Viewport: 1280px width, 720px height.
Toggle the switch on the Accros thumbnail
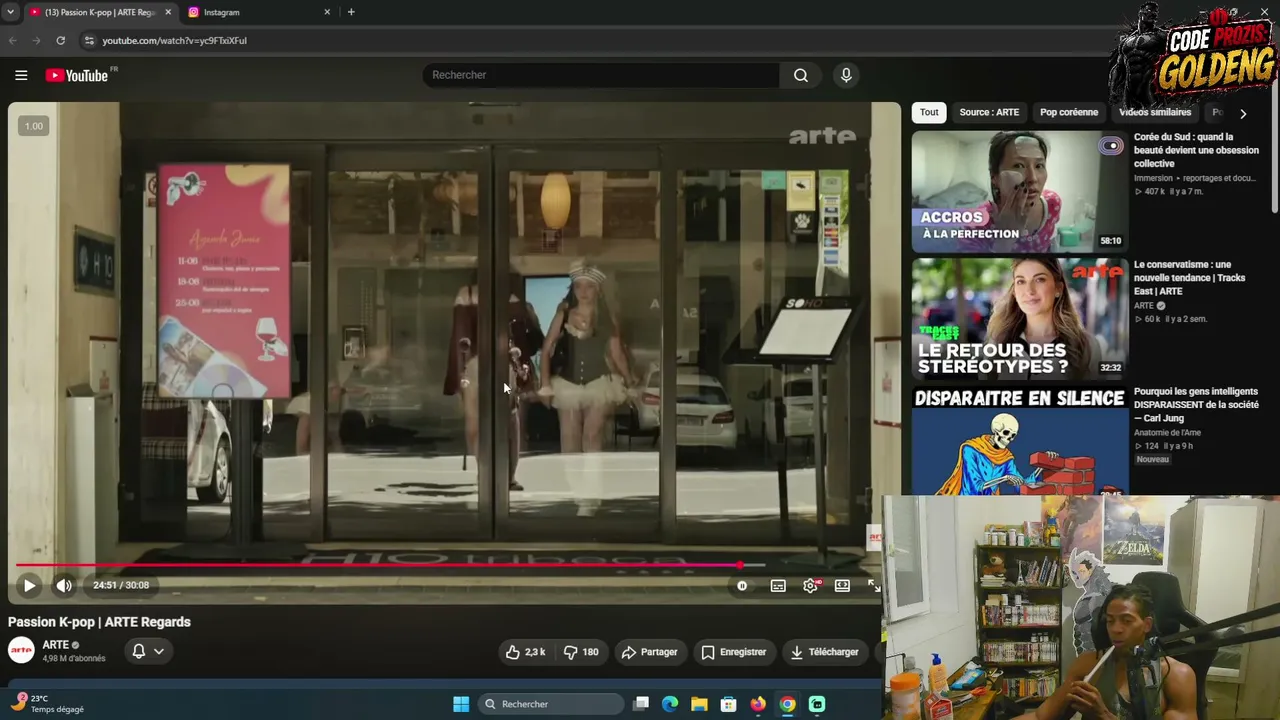1111,146
